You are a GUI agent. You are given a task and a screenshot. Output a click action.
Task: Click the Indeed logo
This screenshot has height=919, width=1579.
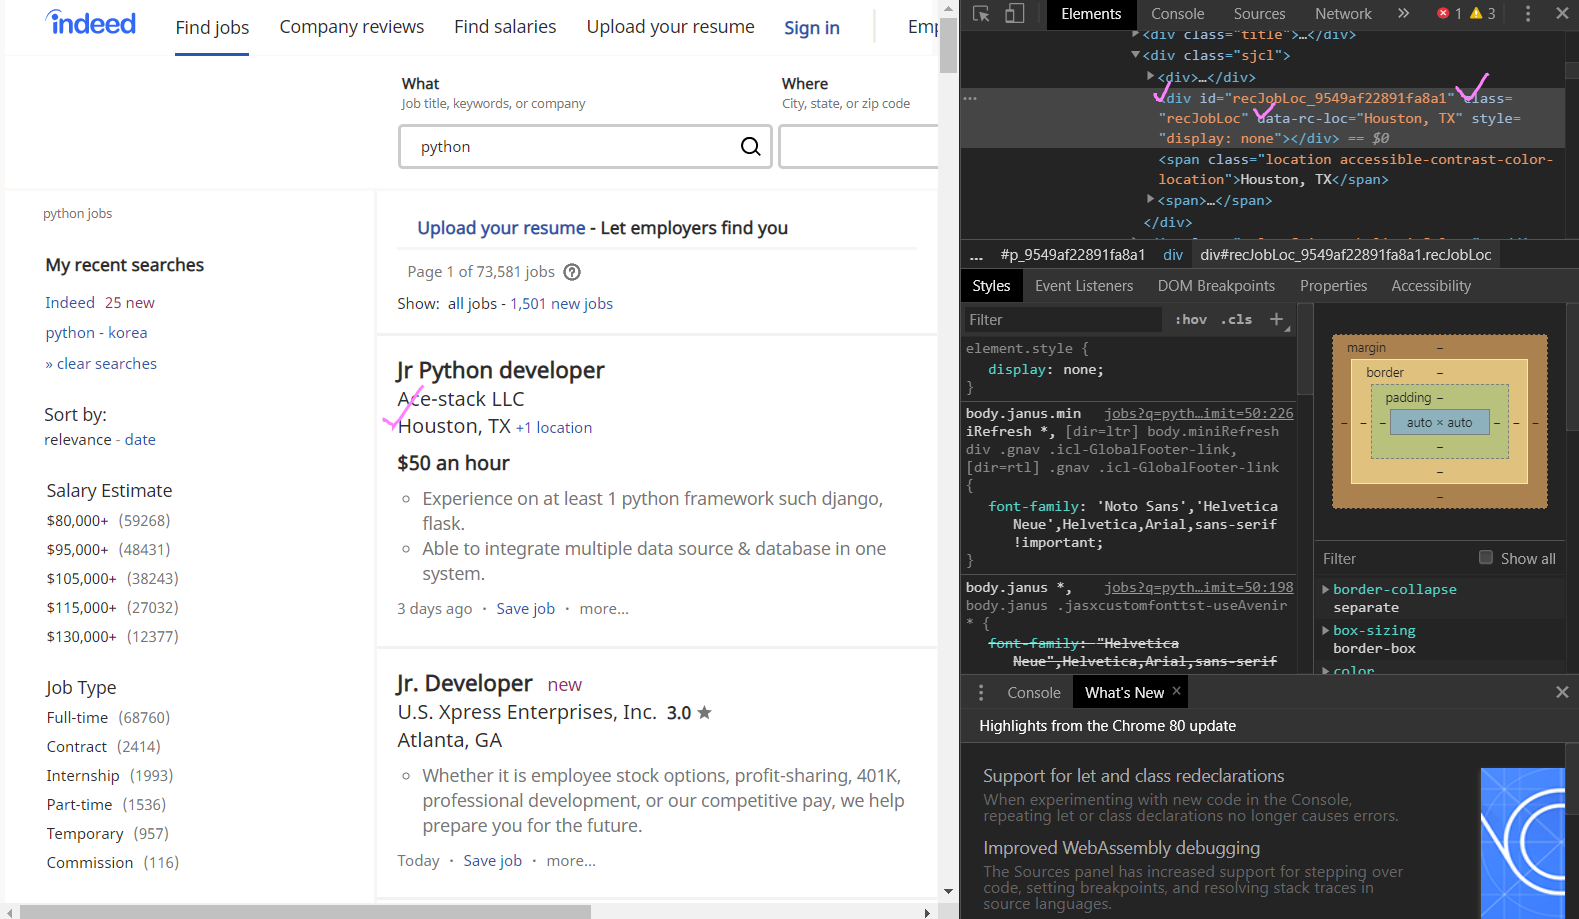coord(91,23)
